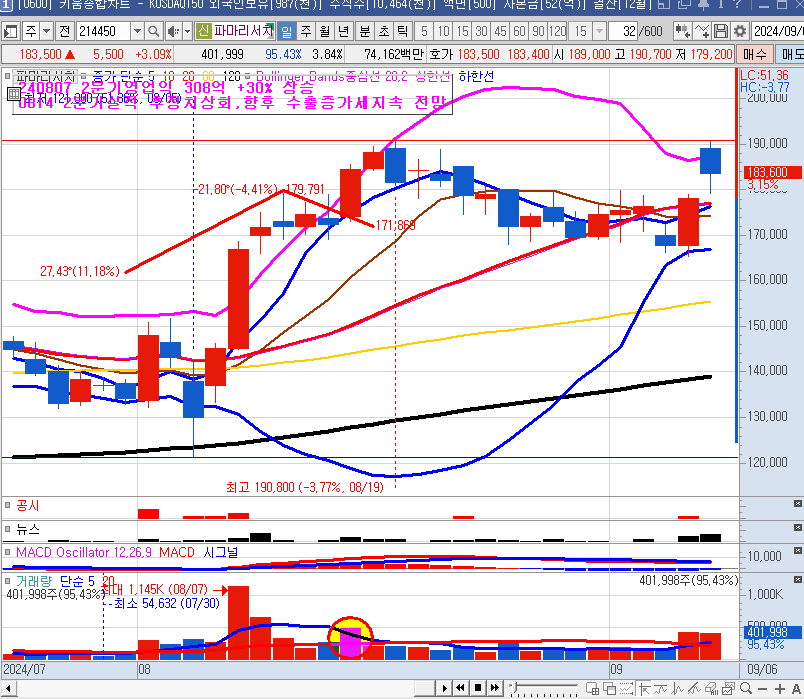Select the 주 weekly period
This screenshot has width=804, height=699.
(306, 31)
